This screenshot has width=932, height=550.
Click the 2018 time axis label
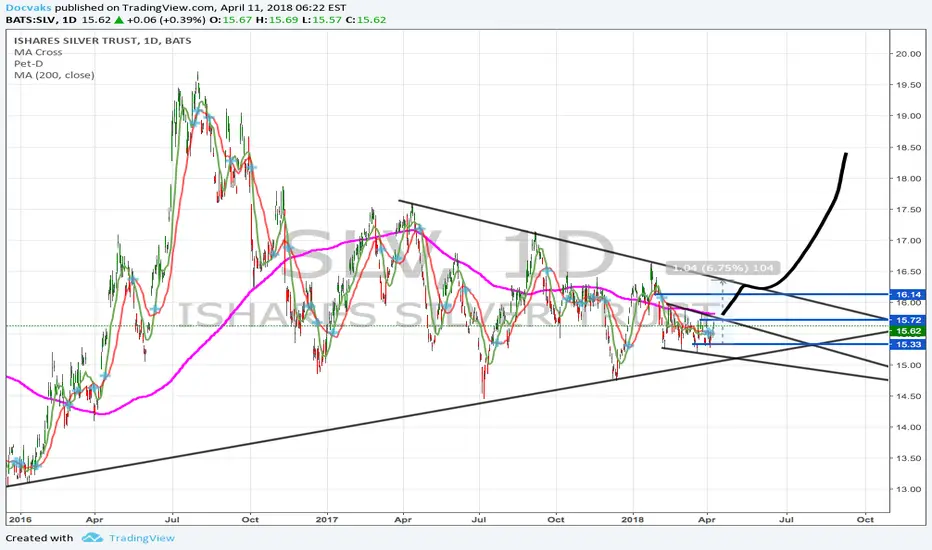[x=633, y=519]
